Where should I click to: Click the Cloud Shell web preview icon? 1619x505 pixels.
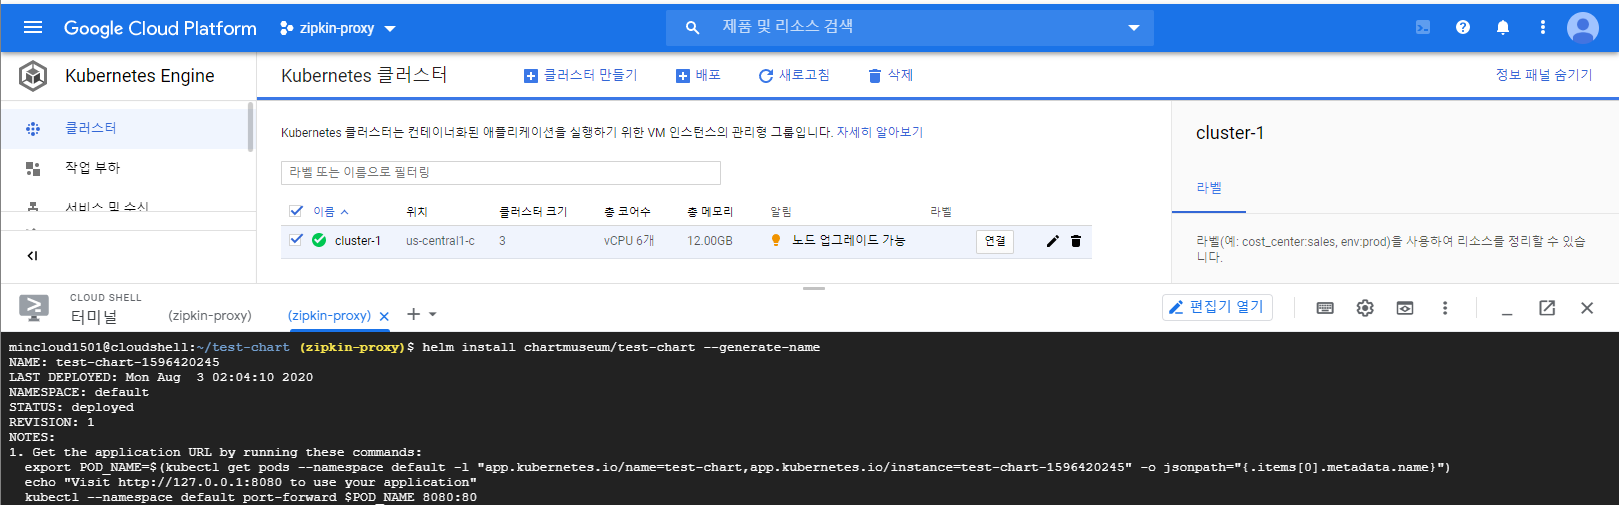point(1405,308)
